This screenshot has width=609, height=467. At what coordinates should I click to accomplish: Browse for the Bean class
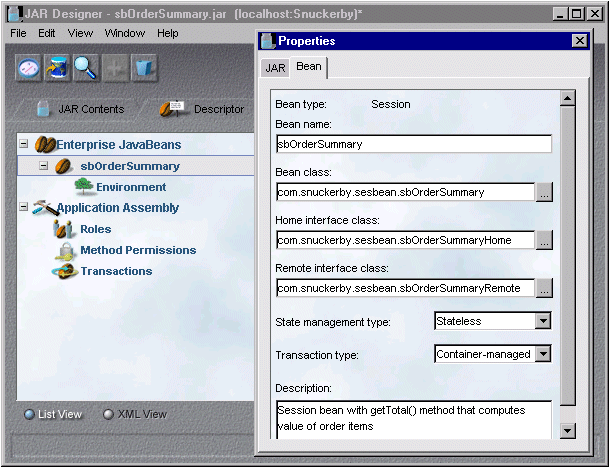(544, 192)
